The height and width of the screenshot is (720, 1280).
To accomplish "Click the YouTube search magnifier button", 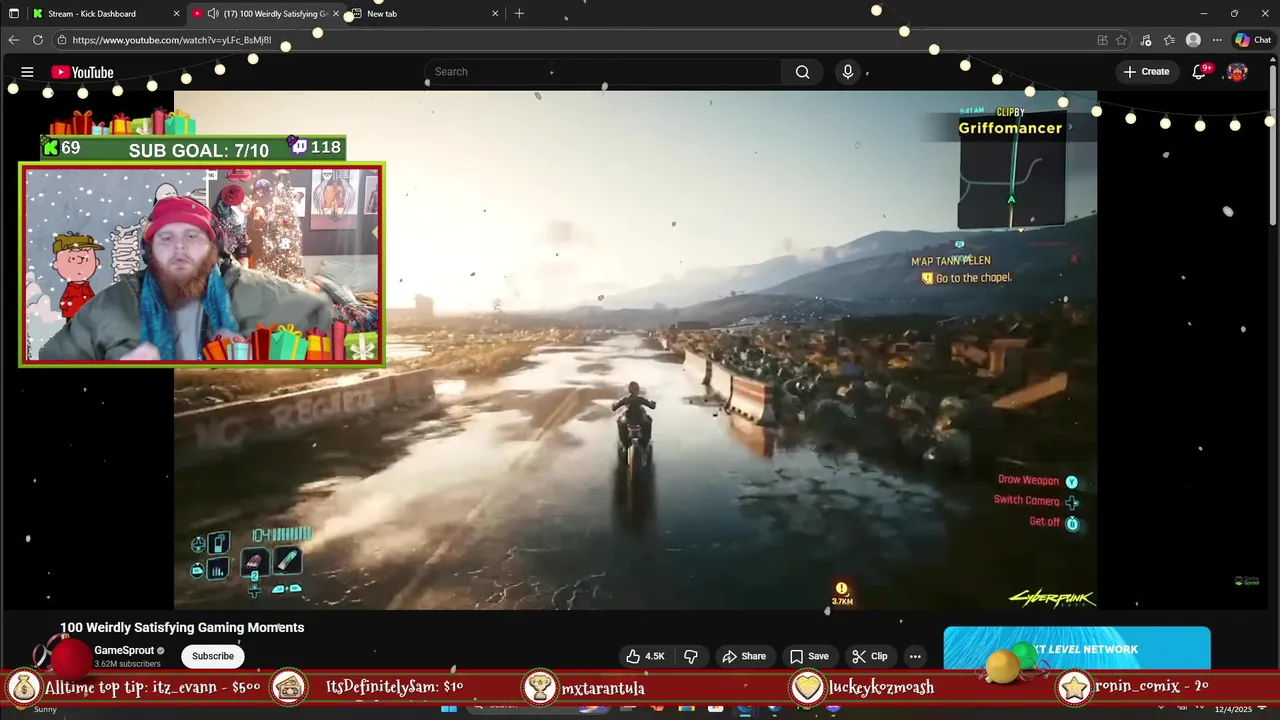I will tap(802, 72).
